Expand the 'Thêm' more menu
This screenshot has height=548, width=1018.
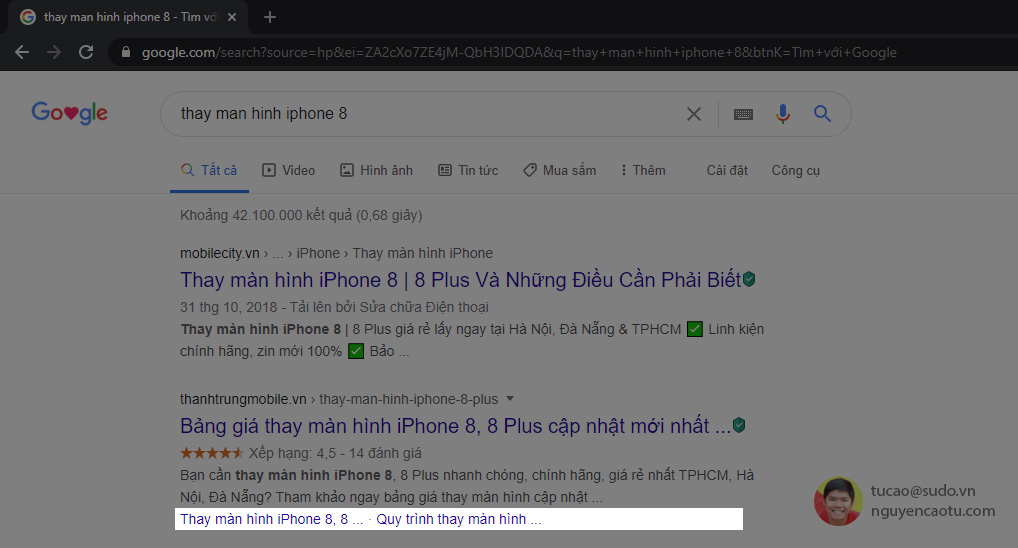click(x=643, y=170)
